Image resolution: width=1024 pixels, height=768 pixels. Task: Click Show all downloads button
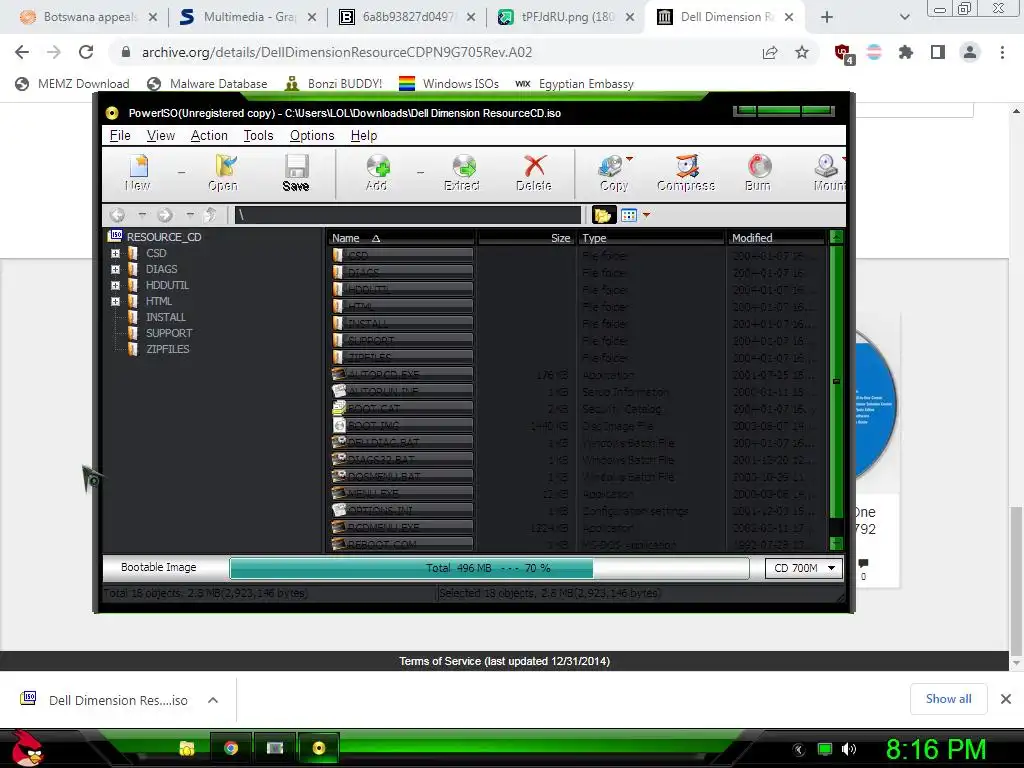(x=948, y=699)
